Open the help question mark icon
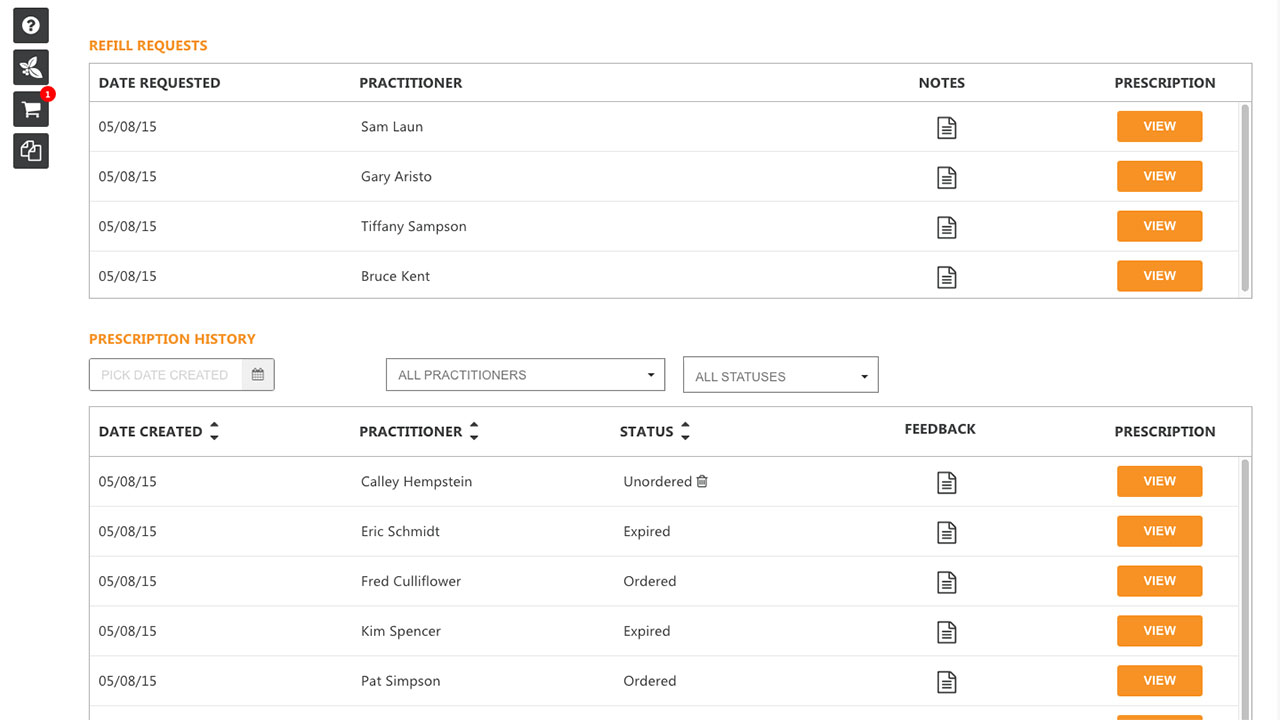This screenshot has height=720, width=1280. click(x=31, y=25)
